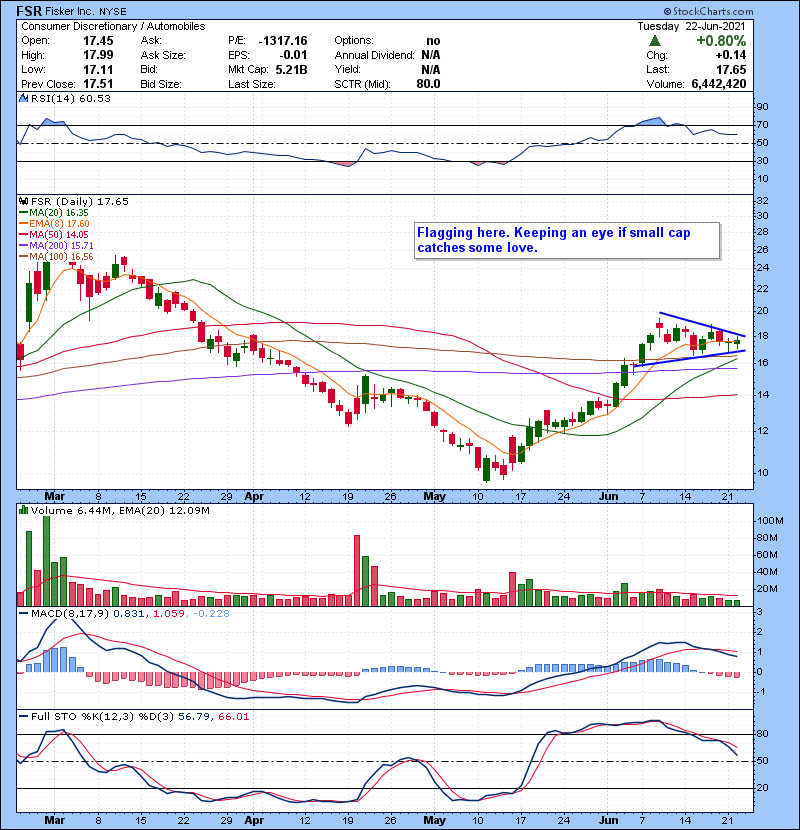
Task: Click the 100M label on the volume axis
Action: tap(770, 521)
